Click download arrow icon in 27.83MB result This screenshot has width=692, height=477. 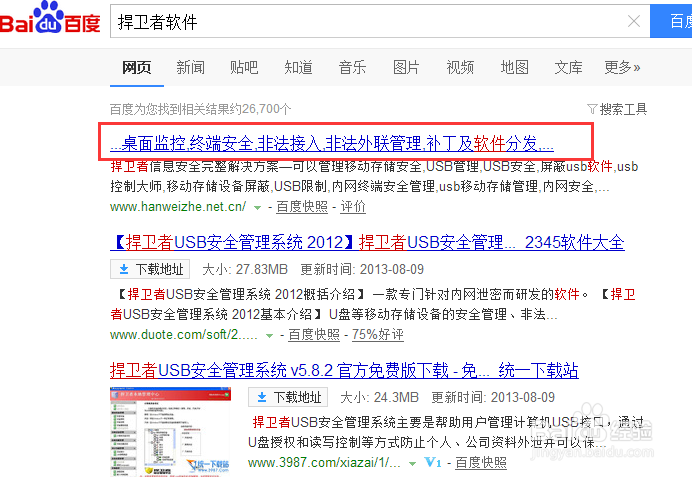124,269
